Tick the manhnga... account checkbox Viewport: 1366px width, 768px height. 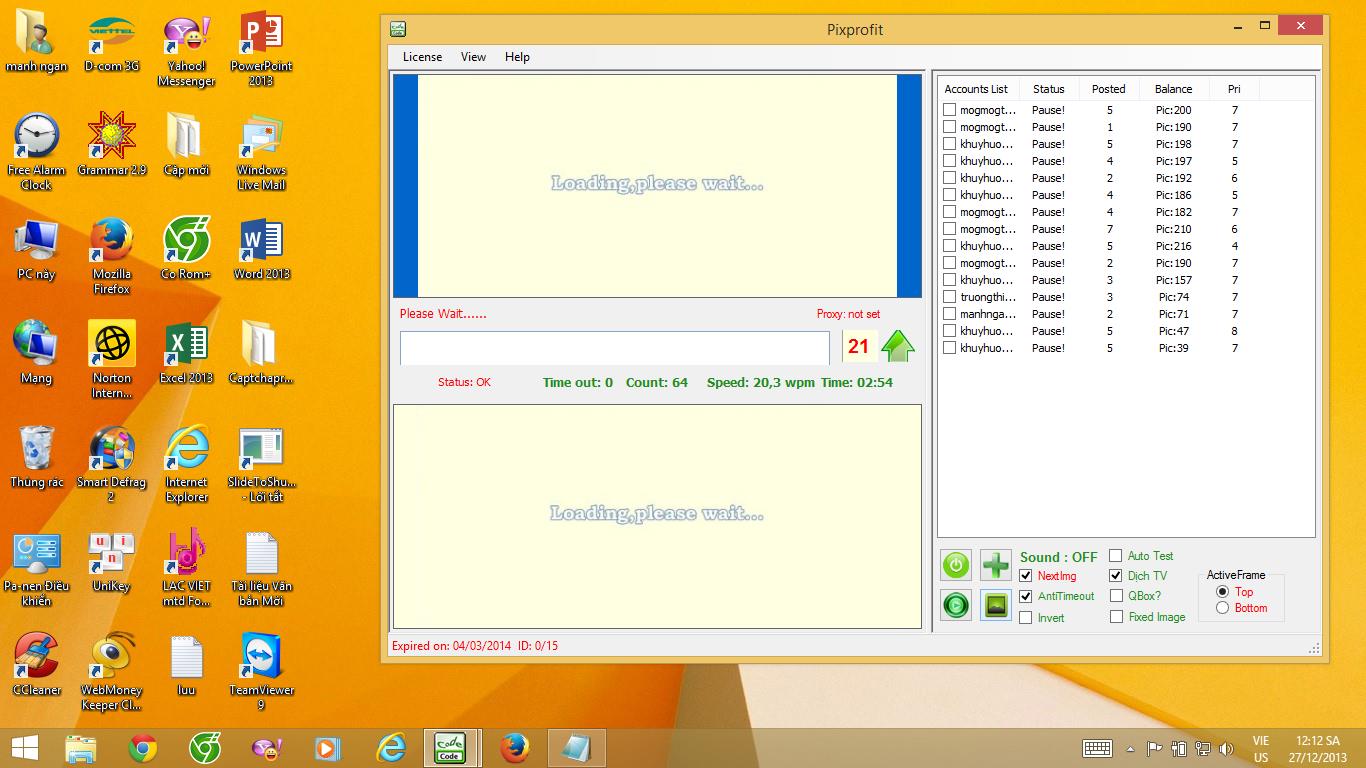click(950, 314)
